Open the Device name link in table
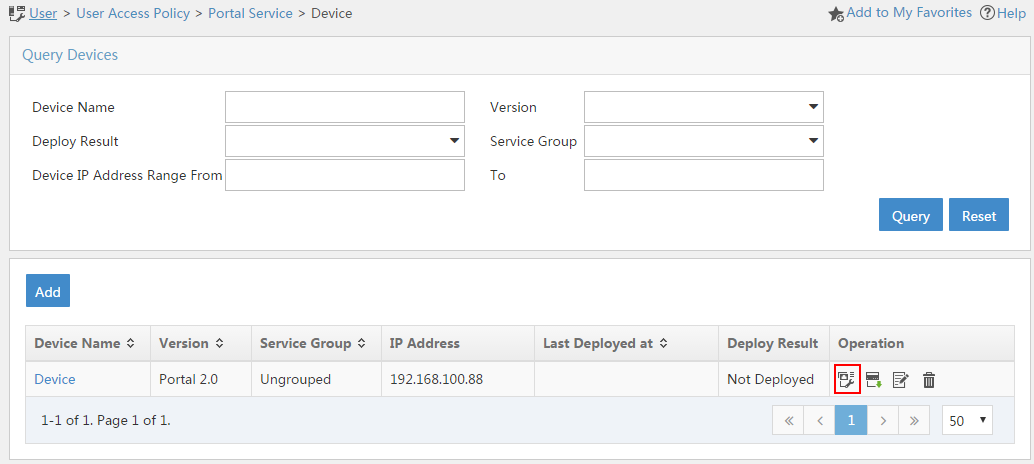Viewport: 1034px width, 464px height. [x=55, y=380]
